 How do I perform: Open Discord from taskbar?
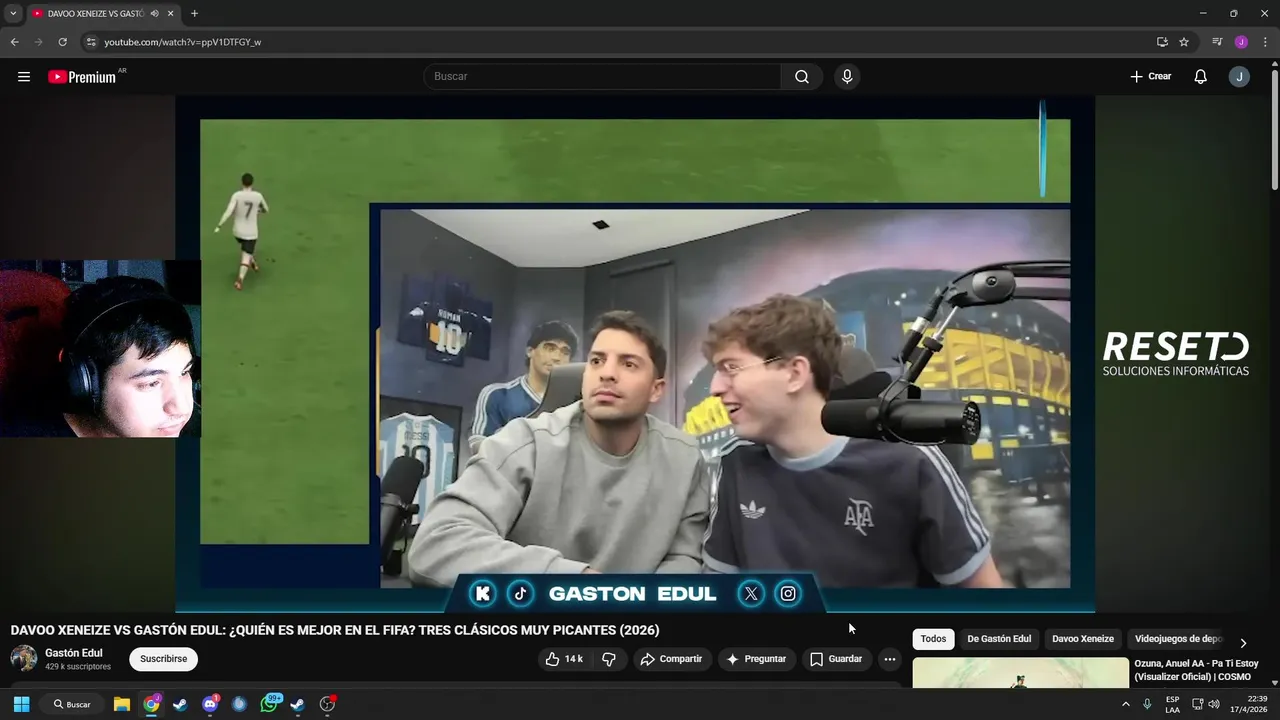[x=210, y=704]
